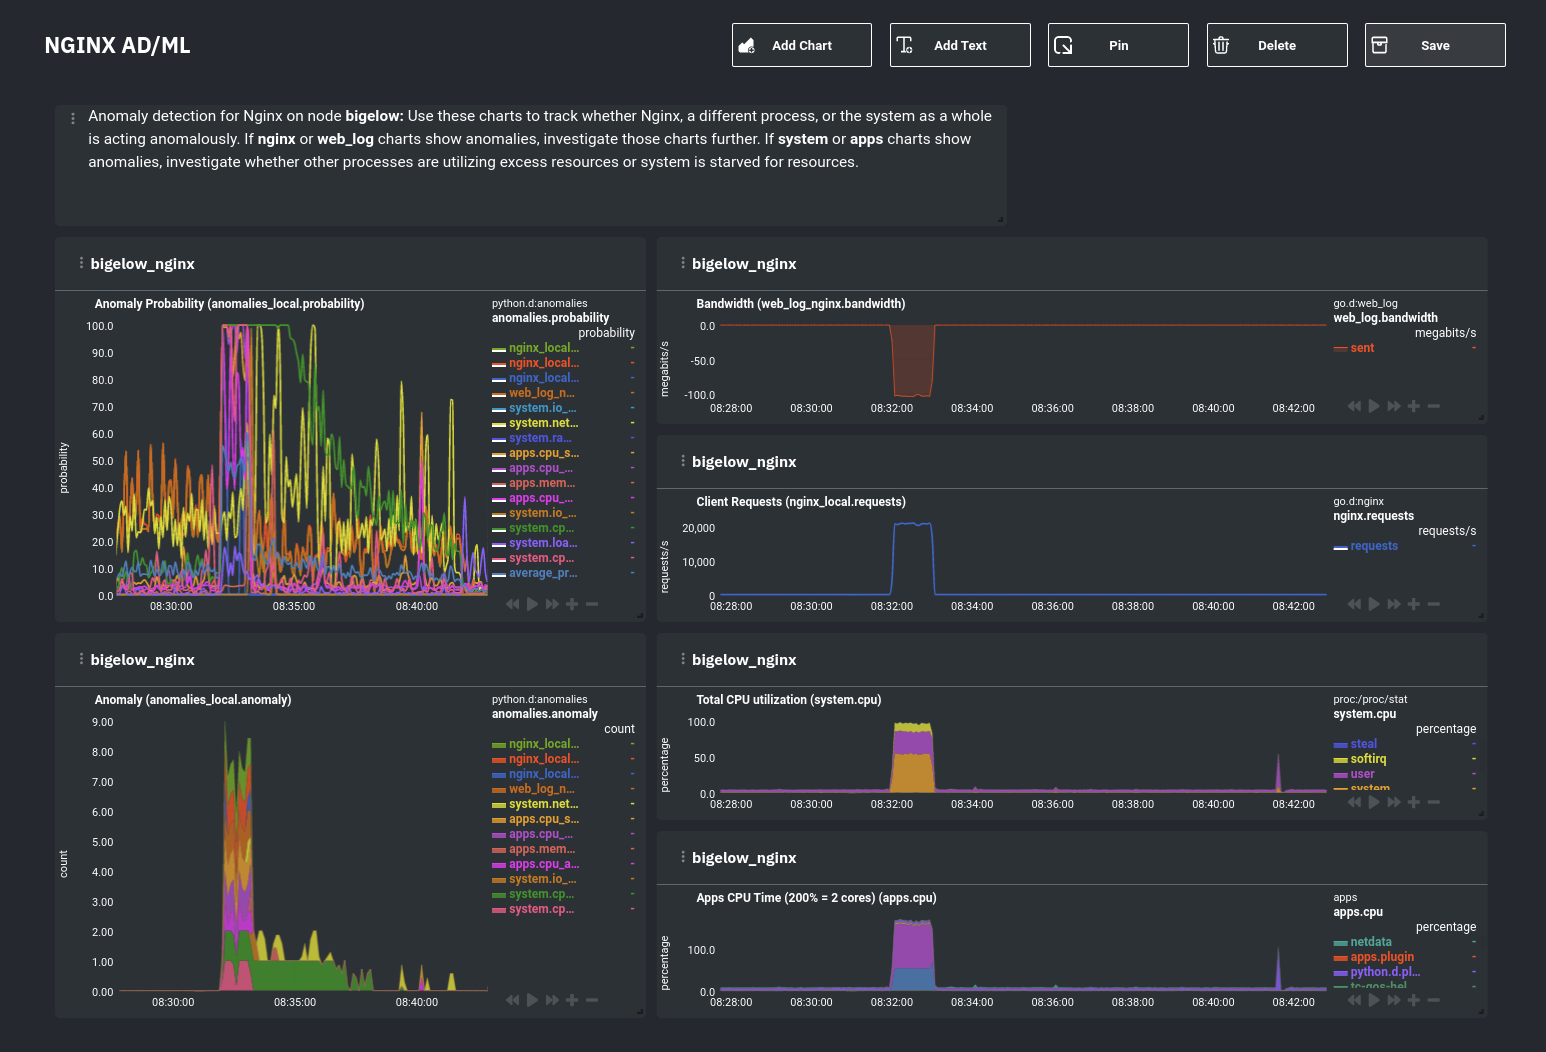Toggle the 'softirq' dimension in the system.cpu legend
The height and width of the screenshot is (1052, 1546).
pos(1368,759)
